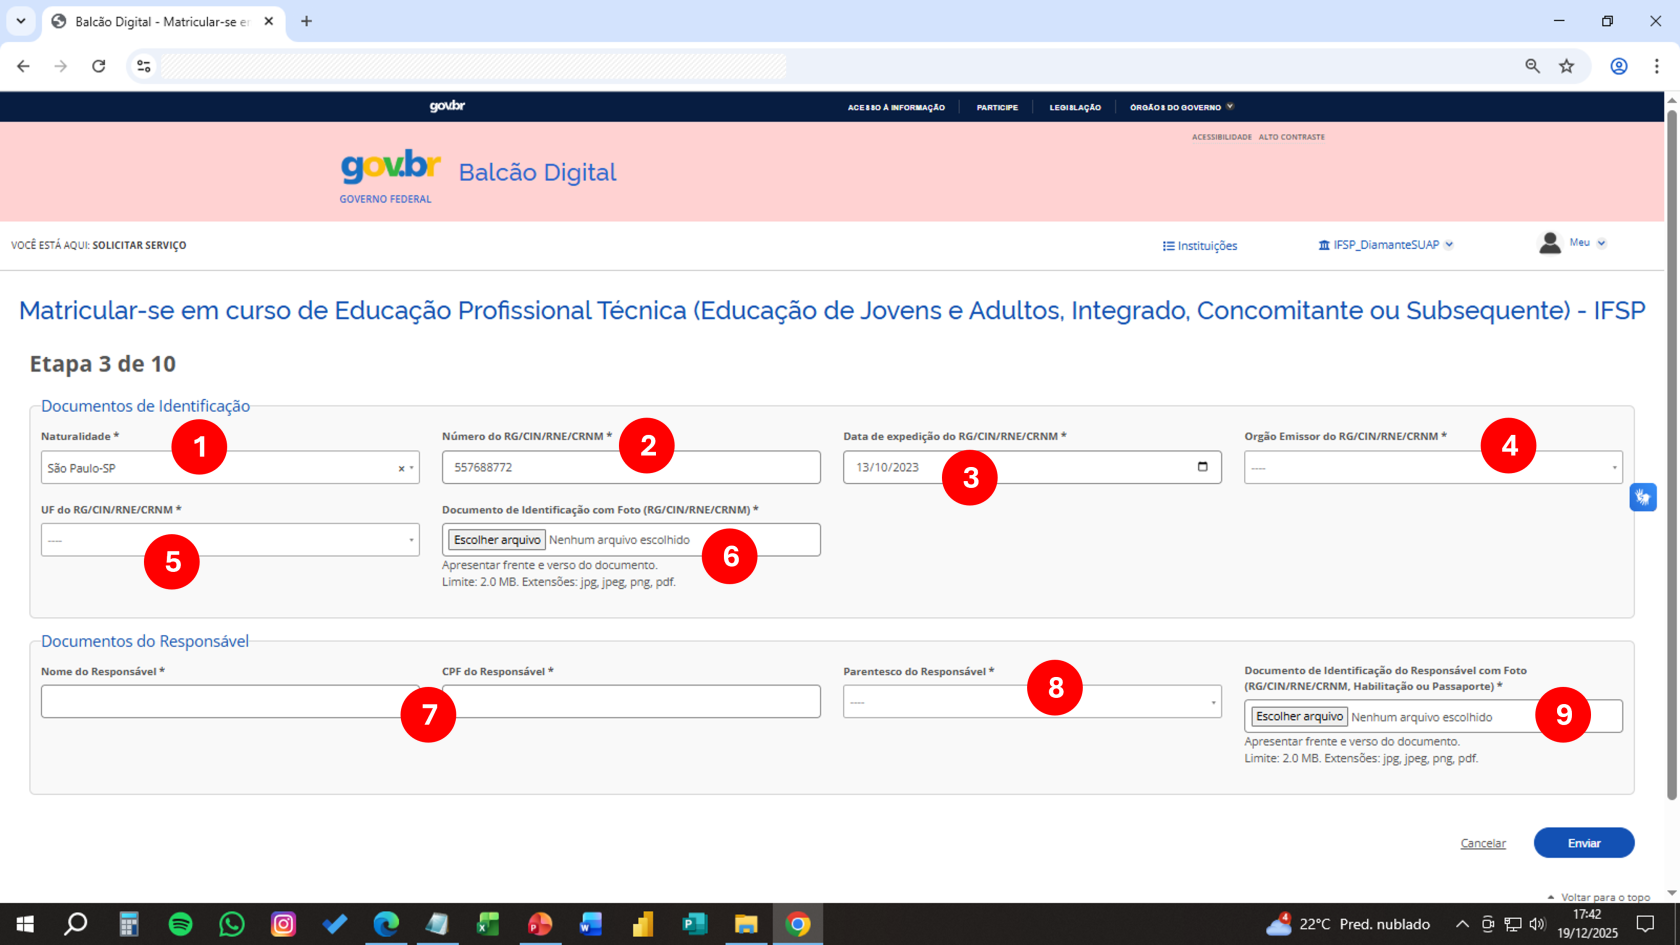The height and width of the screenshot is (945, 1680).
Task: Expand the UF do RG/CIN/RNE/CRNM dropdown
Action: click(412, 540)
